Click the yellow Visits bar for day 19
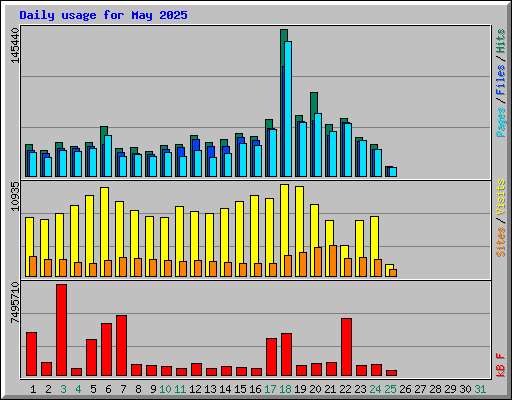Screen dimensions: 512x400 click(x=299, y=219)
